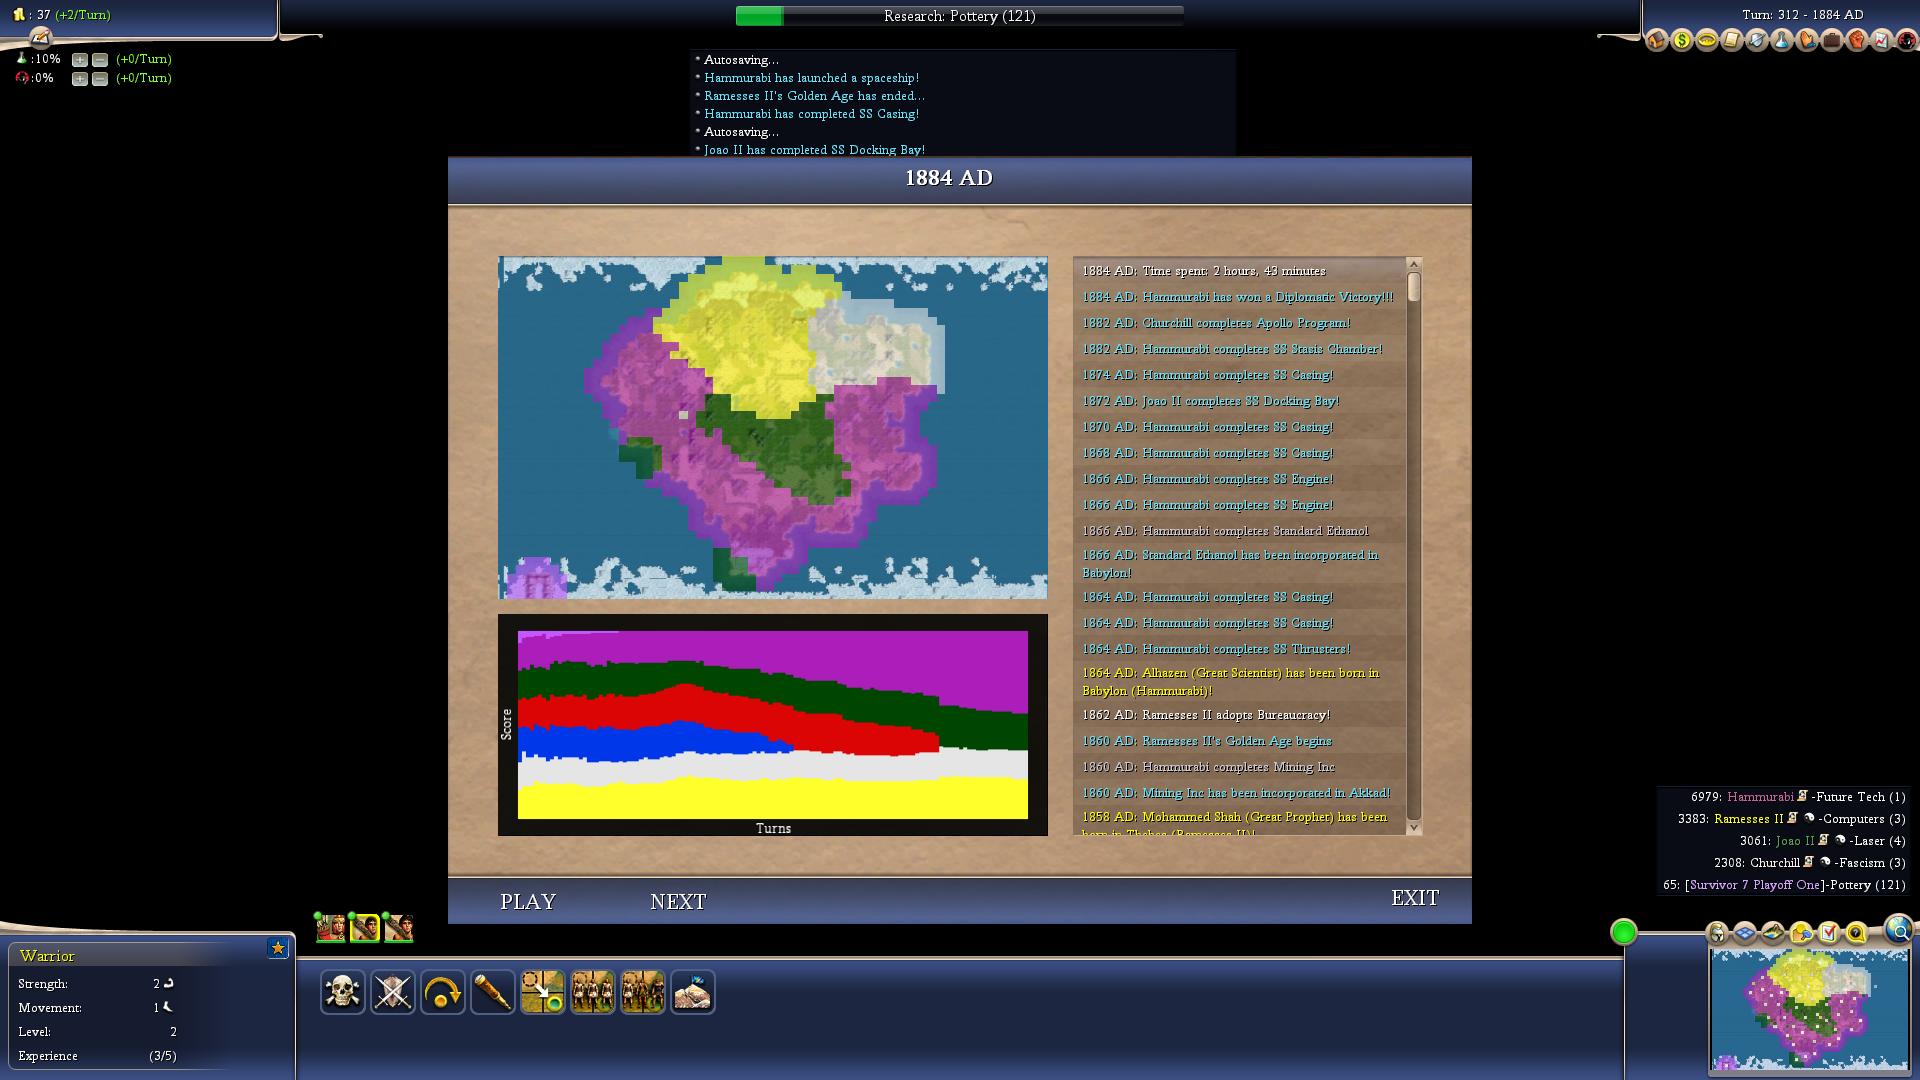Click 'Hammurabi has launched a spaceship!' message
The height and width of the screenshot is (1080, 1920).
(x=811, y=78)
